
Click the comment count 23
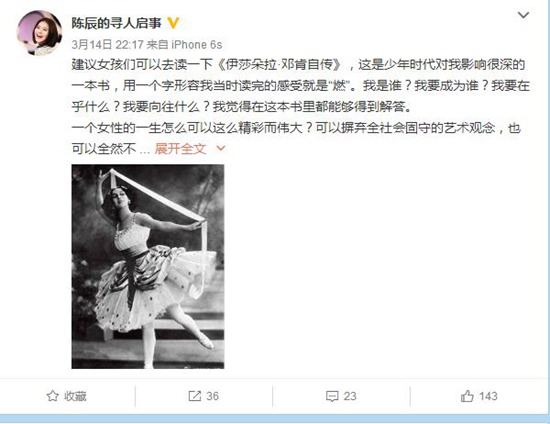[350, 396]
